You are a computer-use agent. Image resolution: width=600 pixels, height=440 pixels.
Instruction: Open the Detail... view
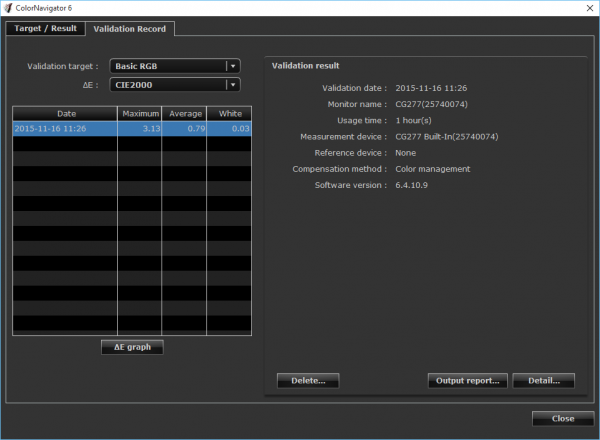[544, 381]
